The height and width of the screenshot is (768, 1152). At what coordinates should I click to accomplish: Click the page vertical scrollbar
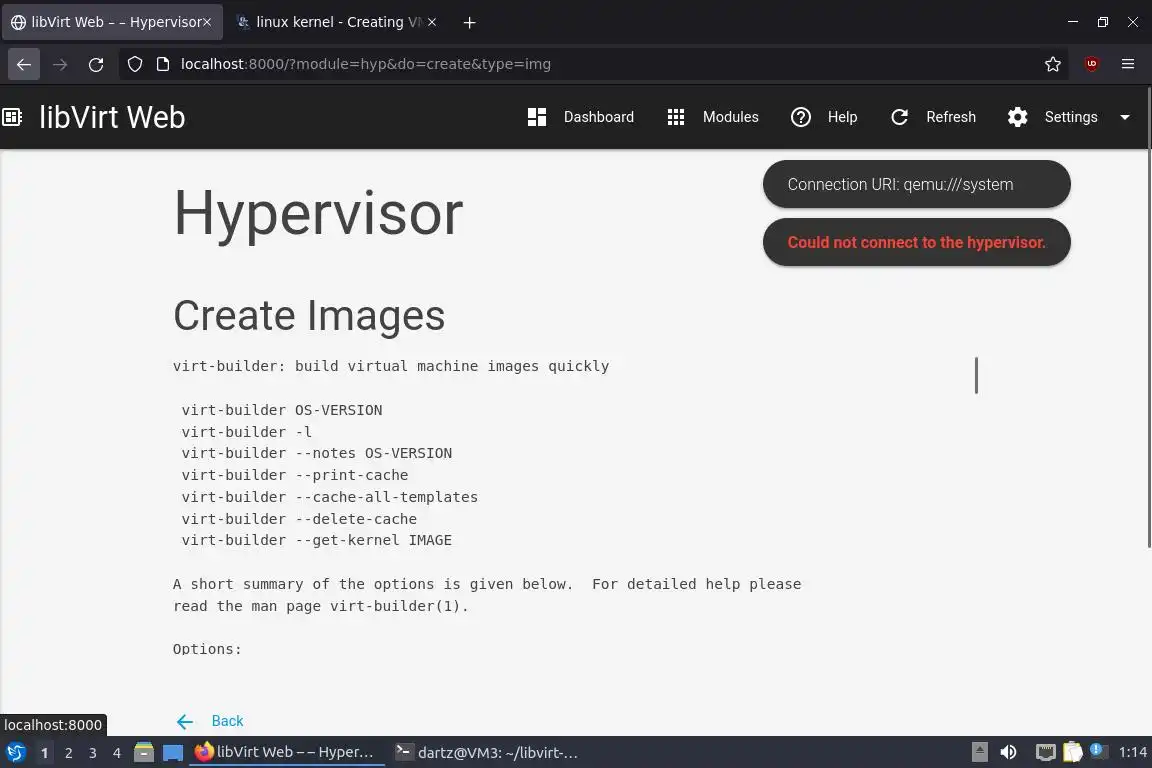pyautogui.click(x=1149, y=316)
